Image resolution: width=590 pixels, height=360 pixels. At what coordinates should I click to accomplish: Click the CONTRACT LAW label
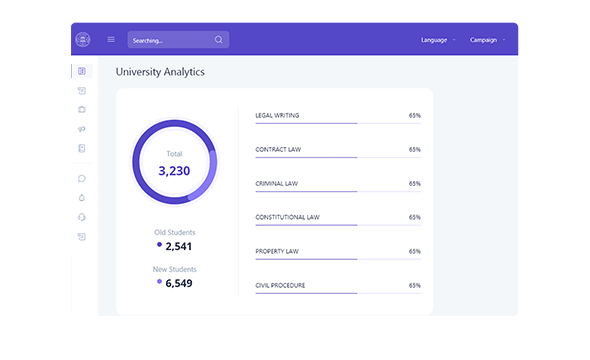pyautogui.click(x=278, y=149)
